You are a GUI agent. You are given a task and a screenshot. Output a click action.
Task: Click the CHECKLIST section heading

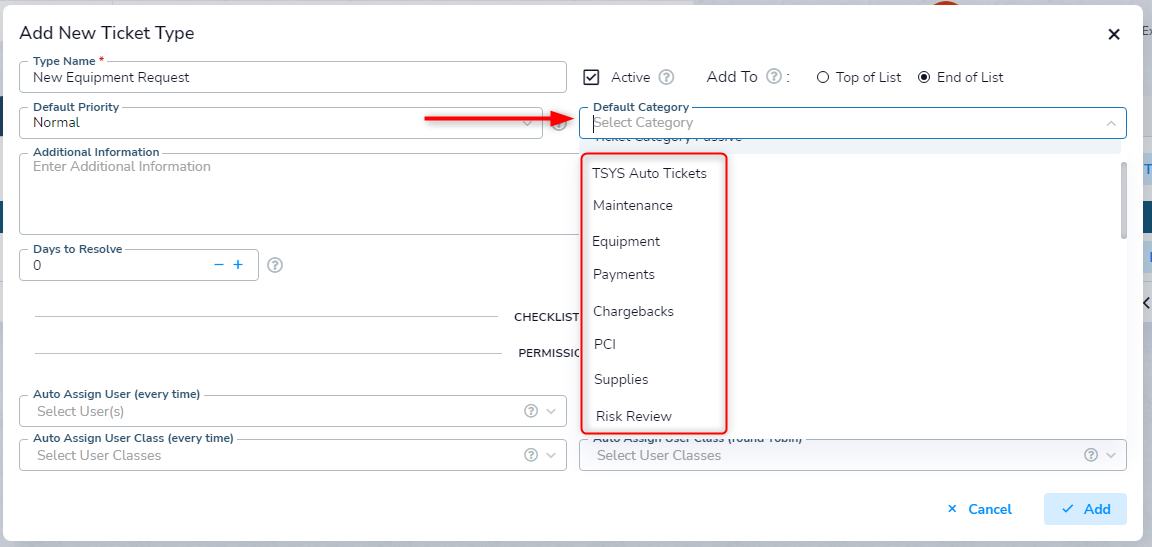click(x=547, y=317)
